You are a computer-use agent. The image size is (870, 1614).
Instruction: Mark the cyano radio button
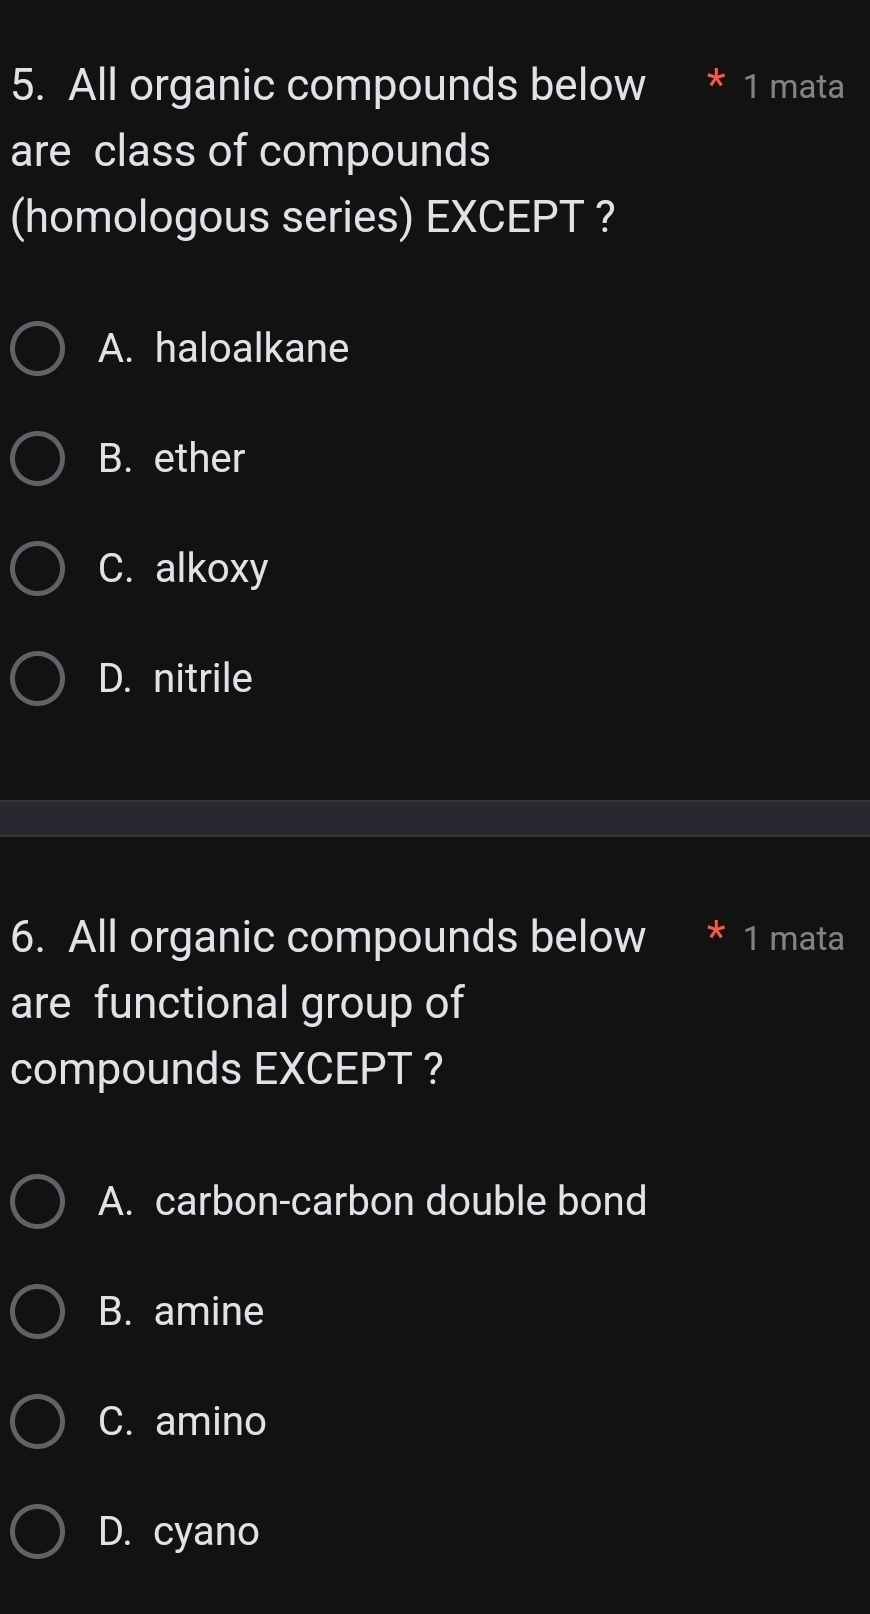(x=38, y=1531)
